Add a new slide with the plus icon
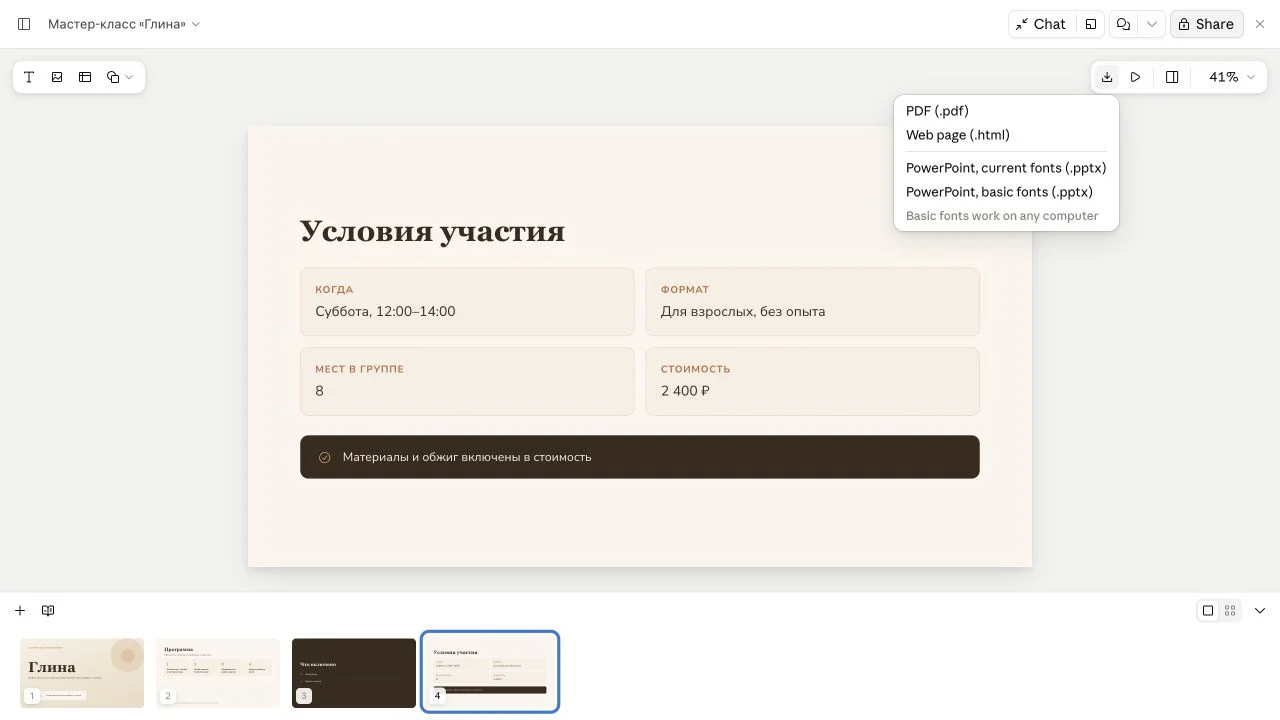The image size is (1280, 720). [x=20, y=611]
